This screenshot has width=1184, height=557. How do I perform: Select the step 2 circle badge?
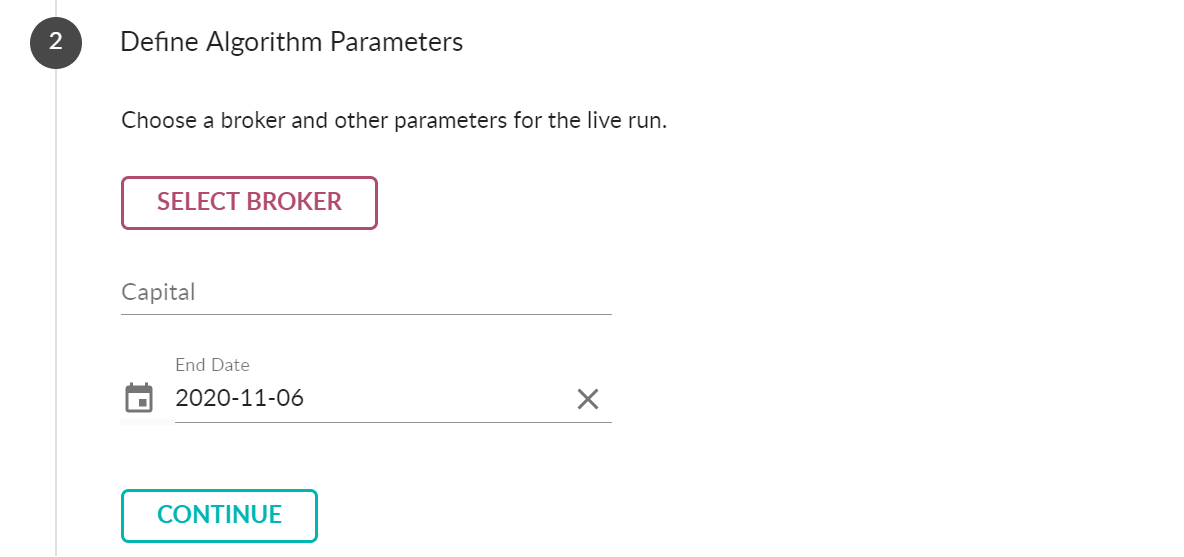coord(56,42)
